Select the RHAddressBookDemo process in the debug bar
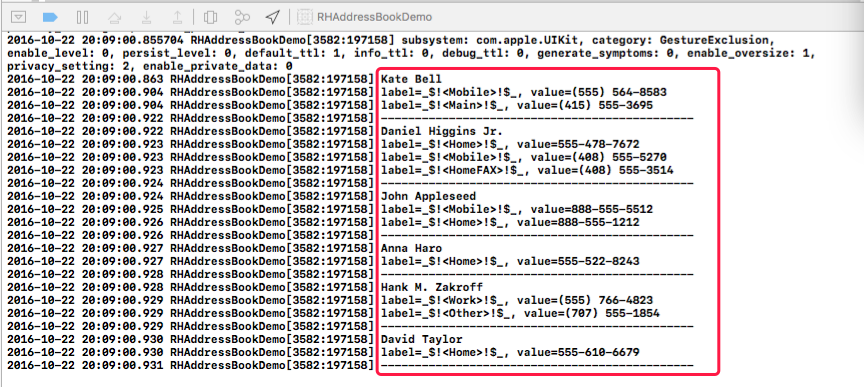This screenshot has width=864, height=387. (375, 17)
